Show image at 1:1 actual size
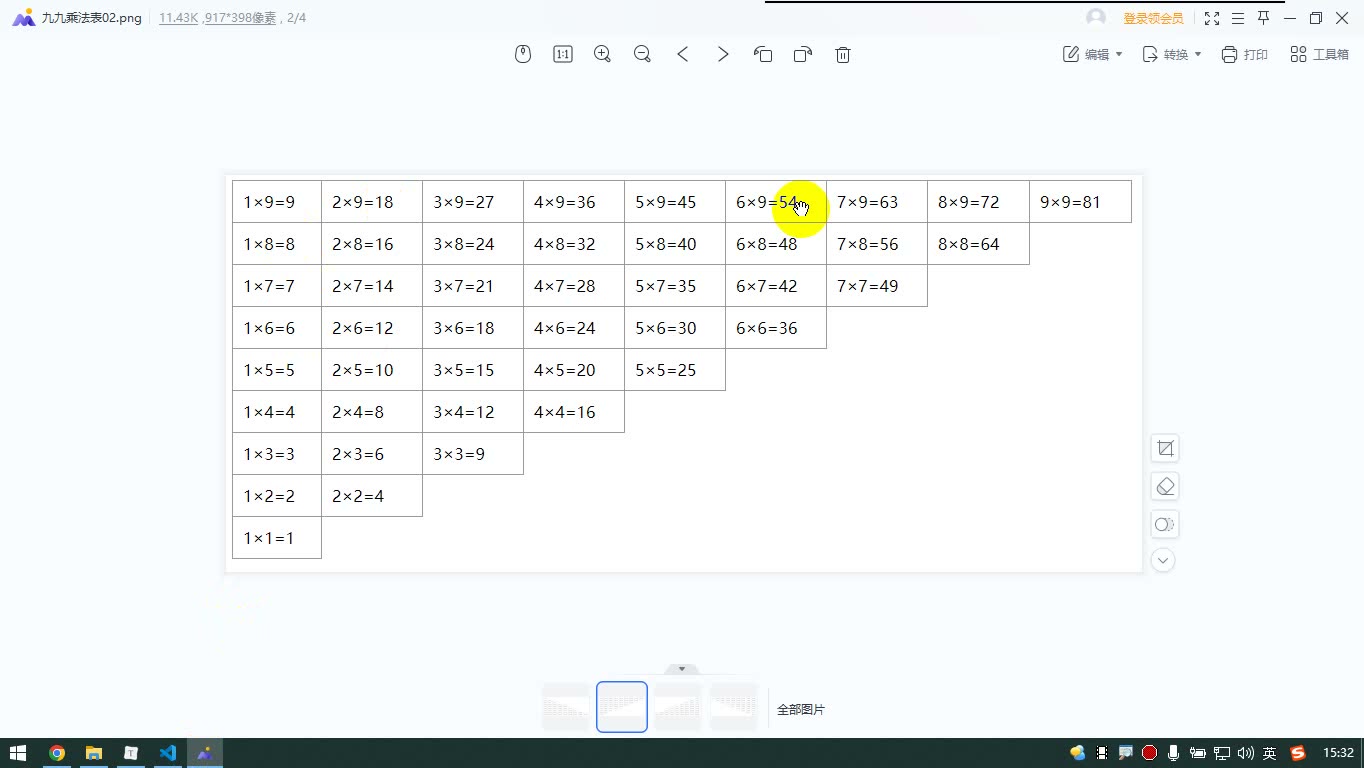Viewport: 1364px width, 768px height. (563, 54)
